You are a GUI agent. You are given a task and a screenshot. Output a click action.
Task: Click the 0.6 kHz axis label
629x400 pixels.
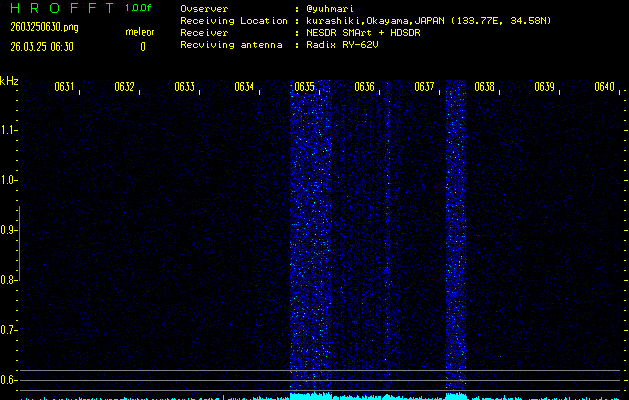point(8,380)
